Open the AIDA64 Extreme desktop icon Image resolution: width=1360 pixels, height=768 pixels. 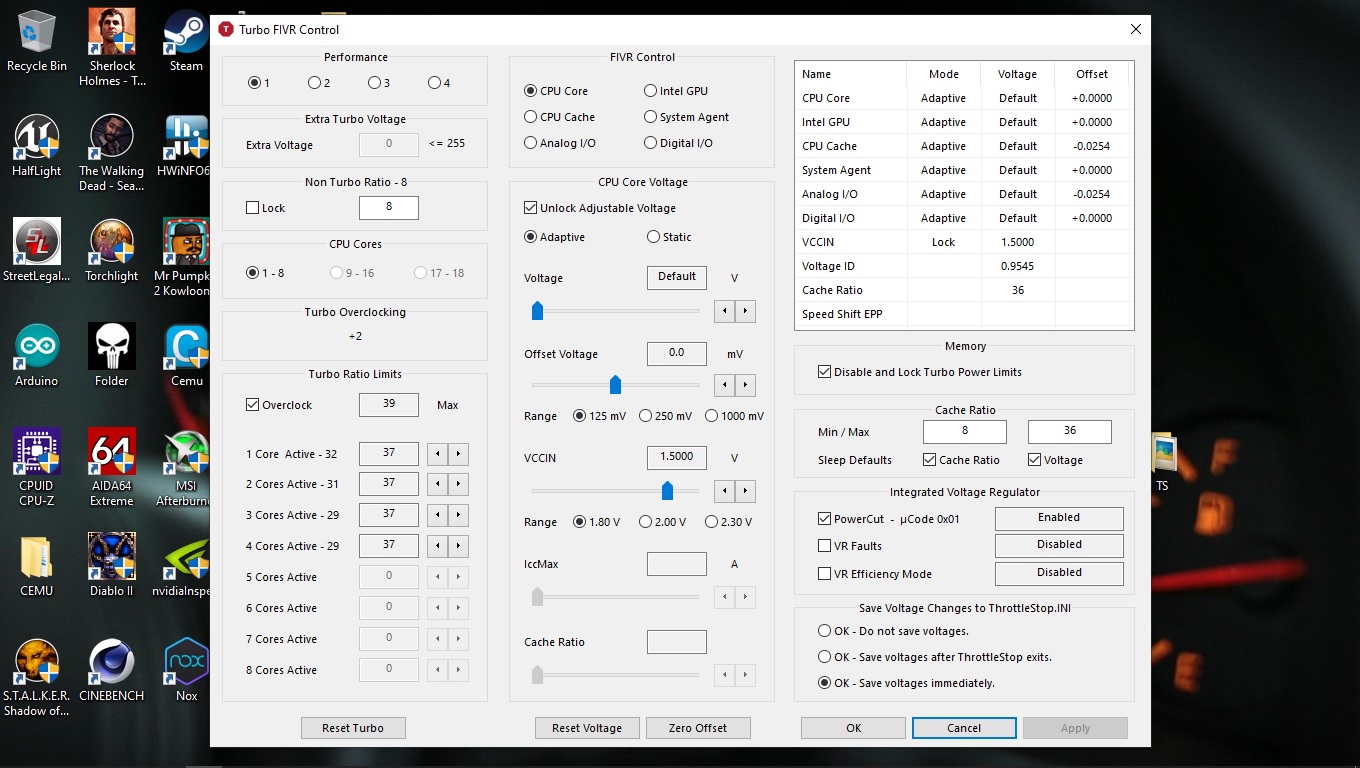[112, 453]
